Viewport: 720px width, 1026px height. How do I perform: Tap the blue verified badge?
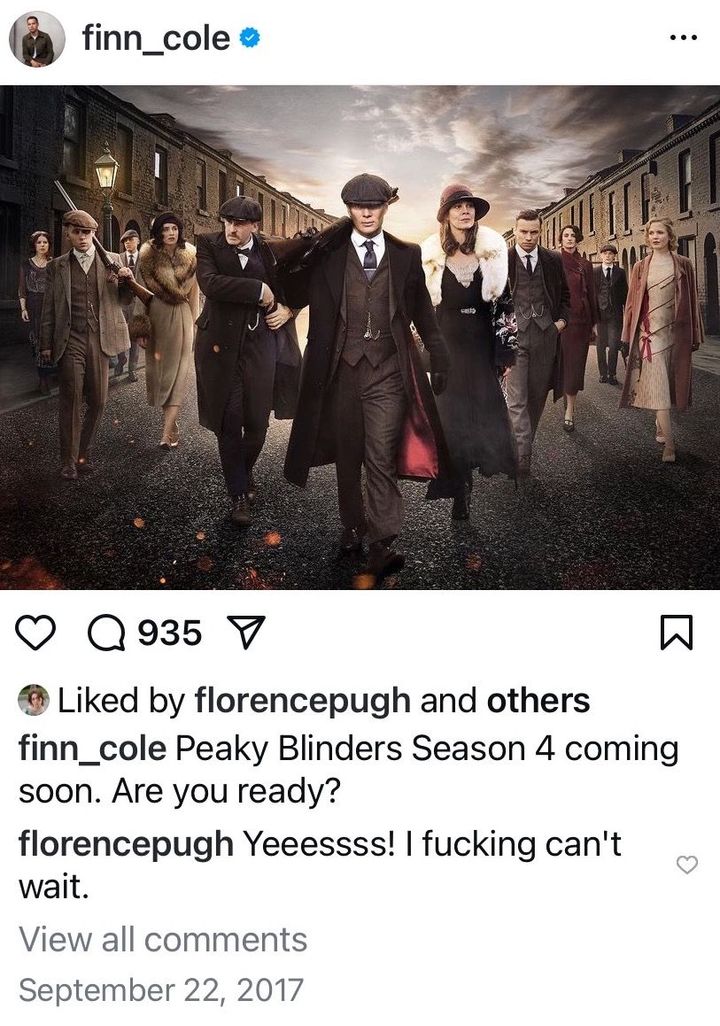(249, 39)
